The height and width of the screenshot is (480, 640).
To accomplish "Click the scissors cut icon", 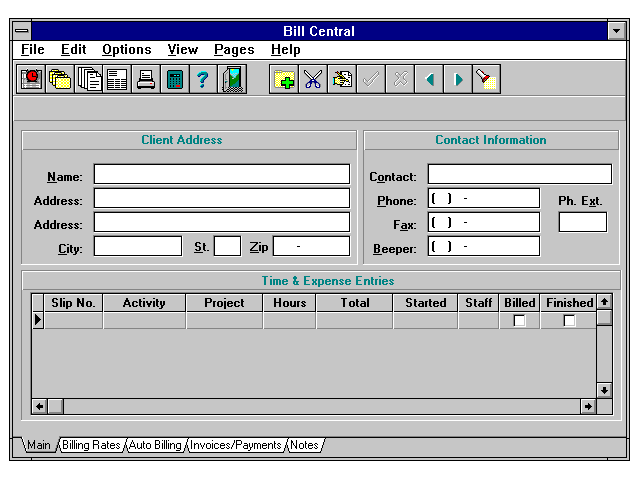I will (313, 80).
